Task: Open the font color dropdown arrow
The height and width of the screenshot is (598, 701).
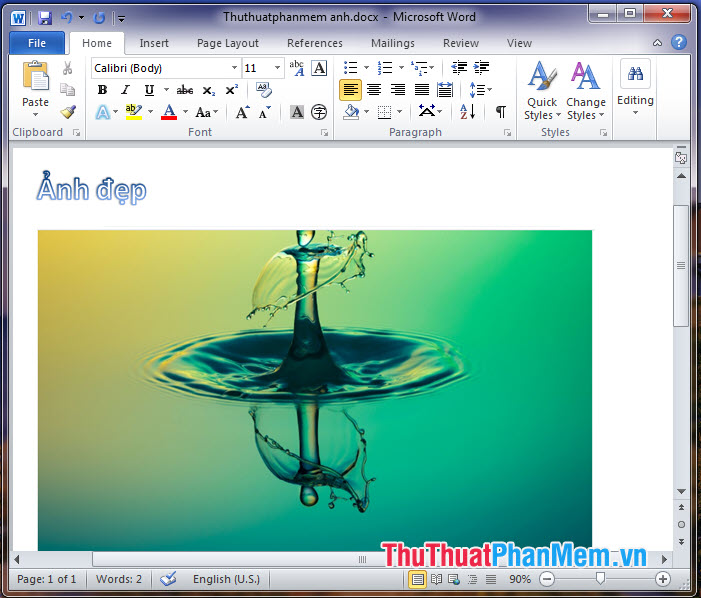Action: tap(186, 112)
